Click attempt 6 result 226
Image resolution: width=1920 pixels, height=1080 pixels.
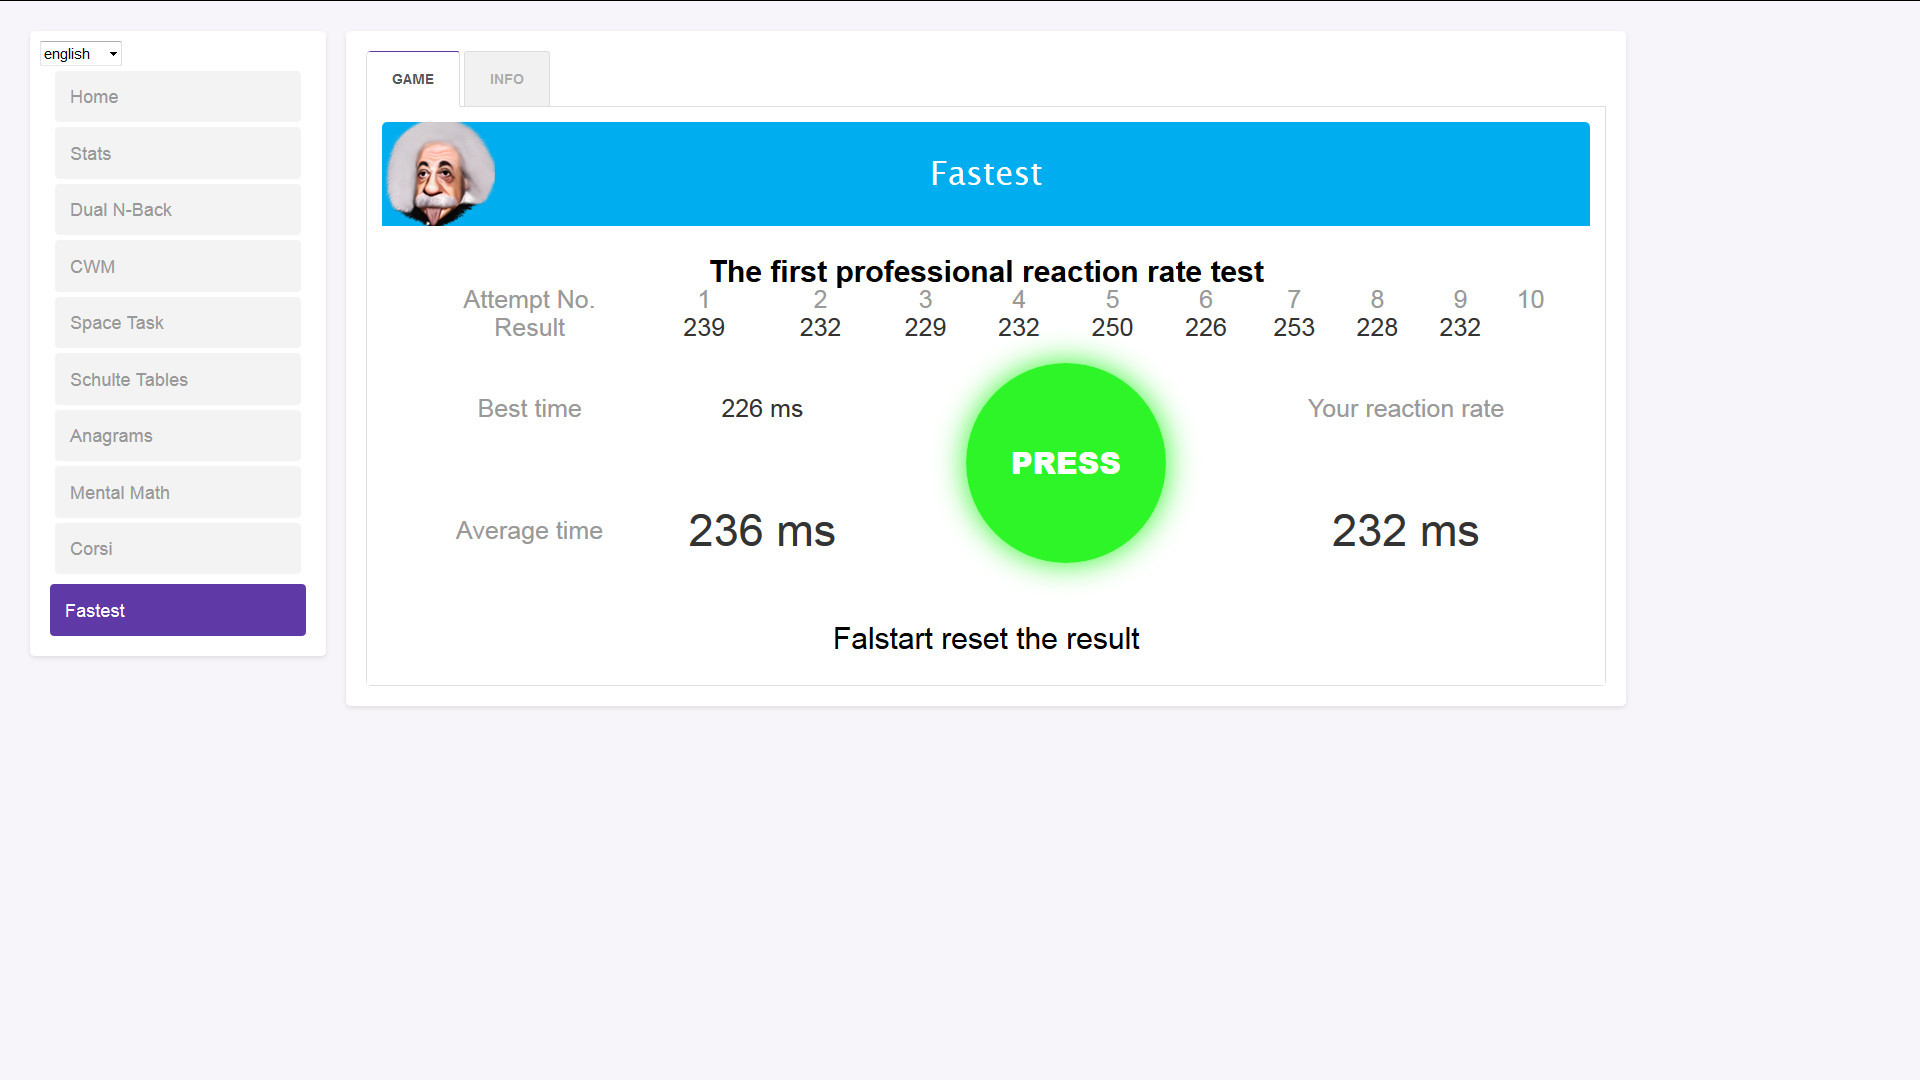[x=1205, y=328]
